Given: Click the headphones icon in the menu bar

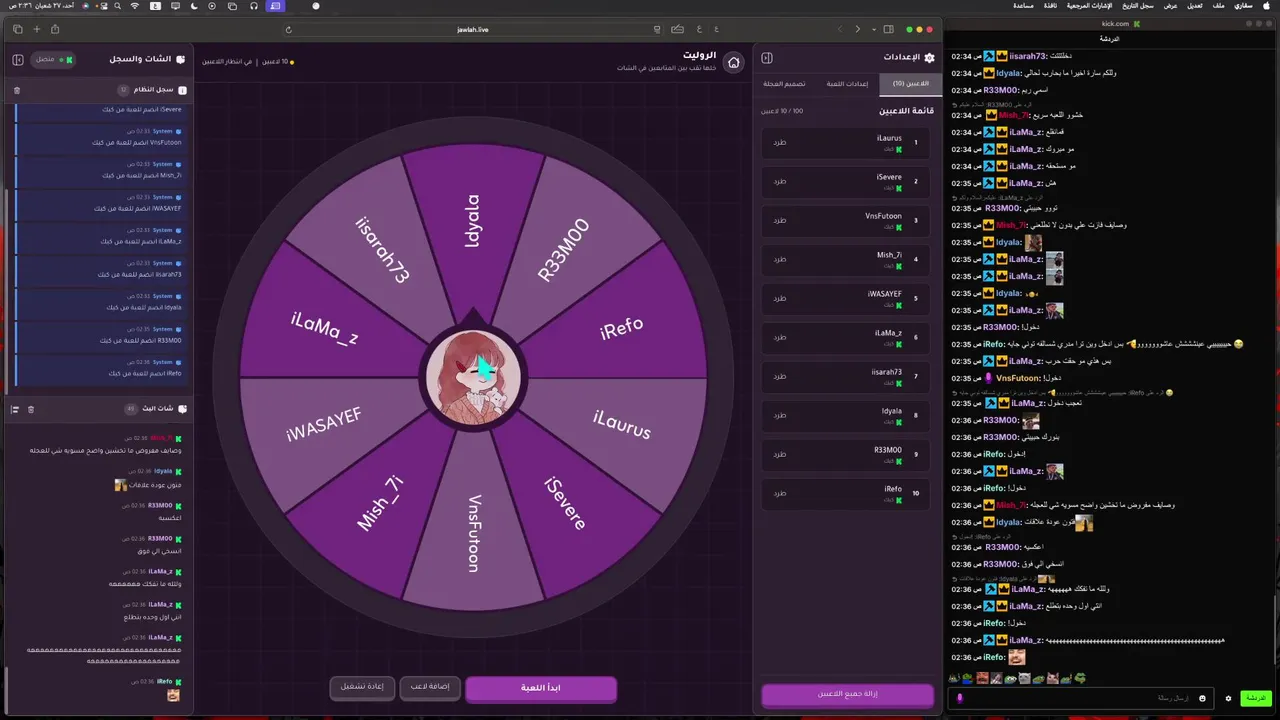Looking at the screenshot, I should click(x=254, y=6).
